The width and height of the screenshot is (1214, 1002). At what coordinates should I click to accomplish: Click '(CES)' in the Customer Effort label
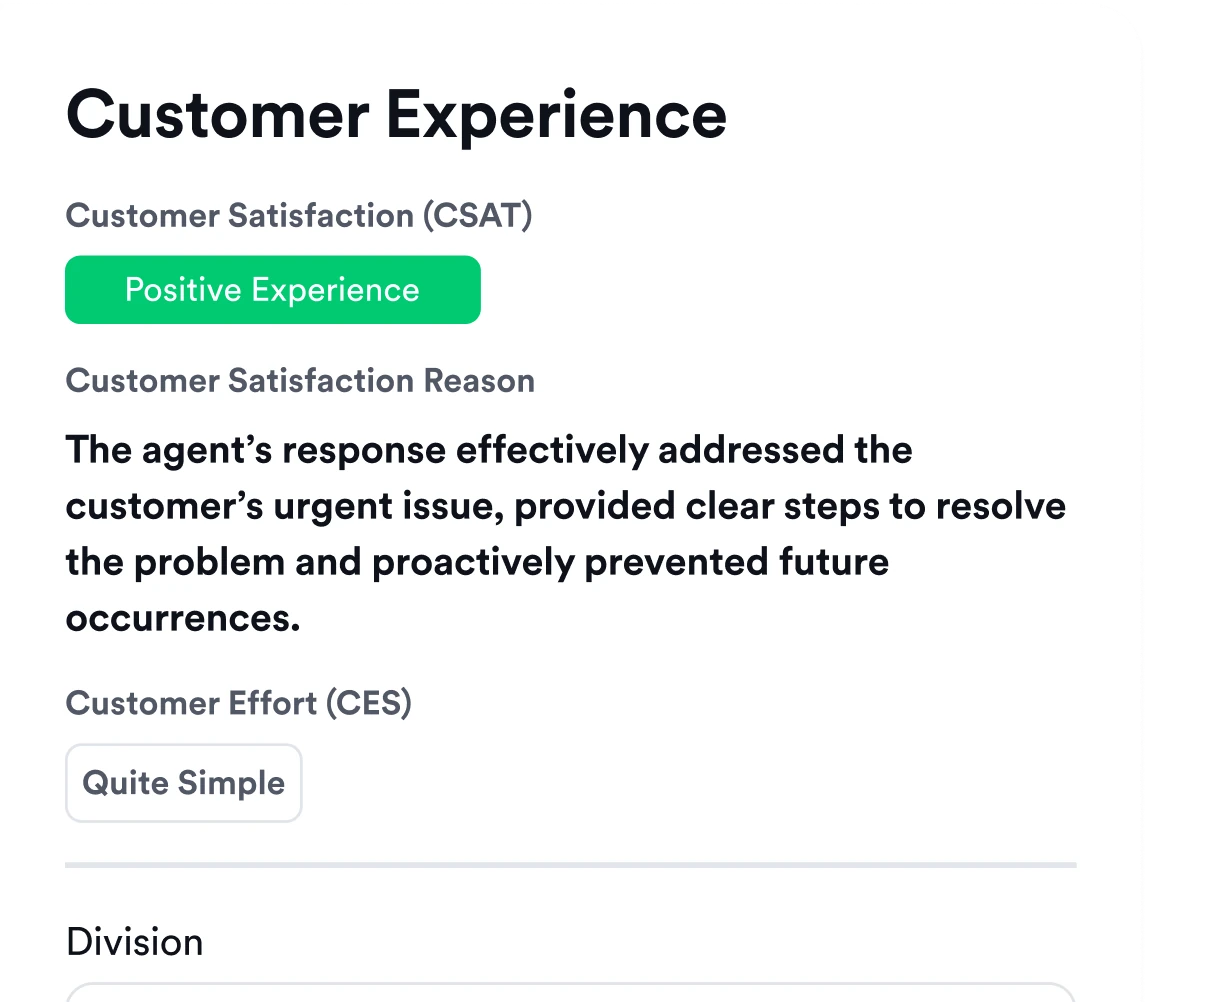point(367,703)
